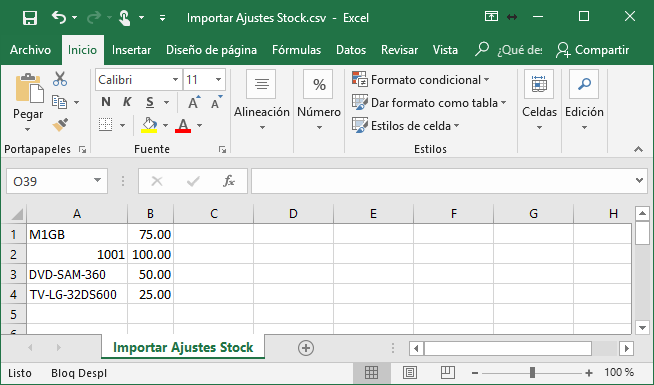Open Número format group

(x=319, y=100)
